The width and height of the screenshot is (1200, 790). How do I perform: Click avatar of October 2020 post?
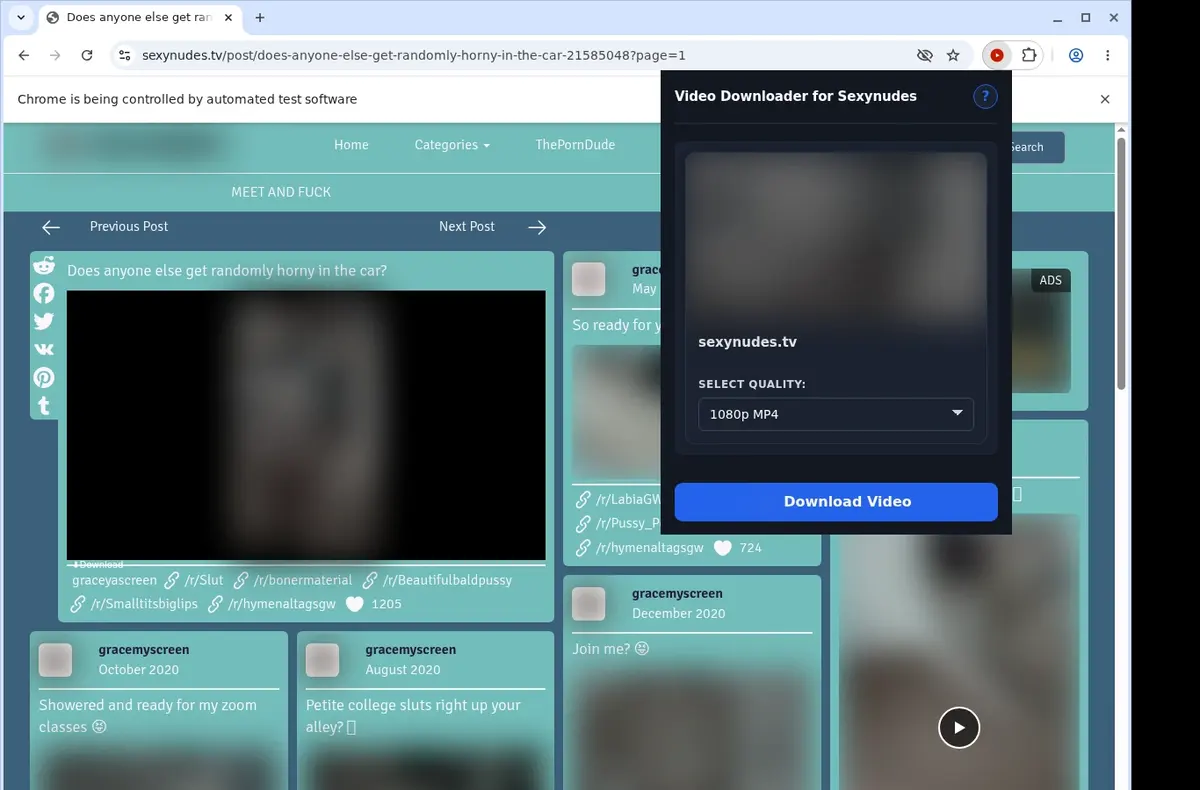pos(55,660)
